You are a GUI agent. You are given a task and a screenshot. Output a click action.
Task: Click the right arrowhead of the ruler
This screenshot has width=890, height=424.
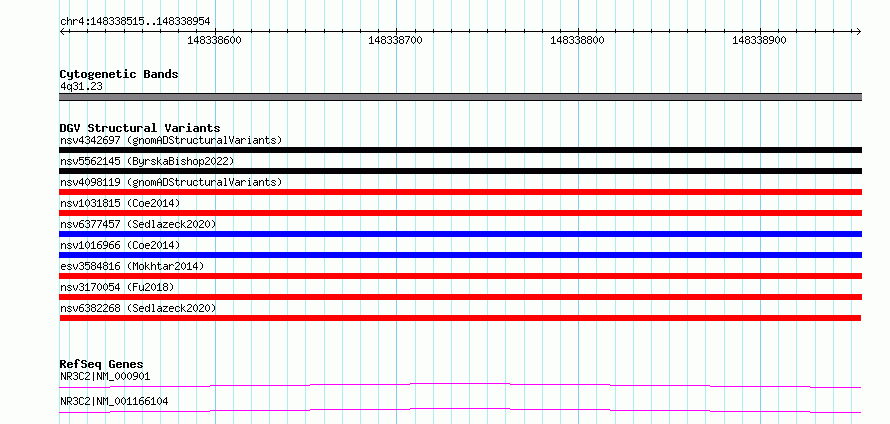[859, 31]
